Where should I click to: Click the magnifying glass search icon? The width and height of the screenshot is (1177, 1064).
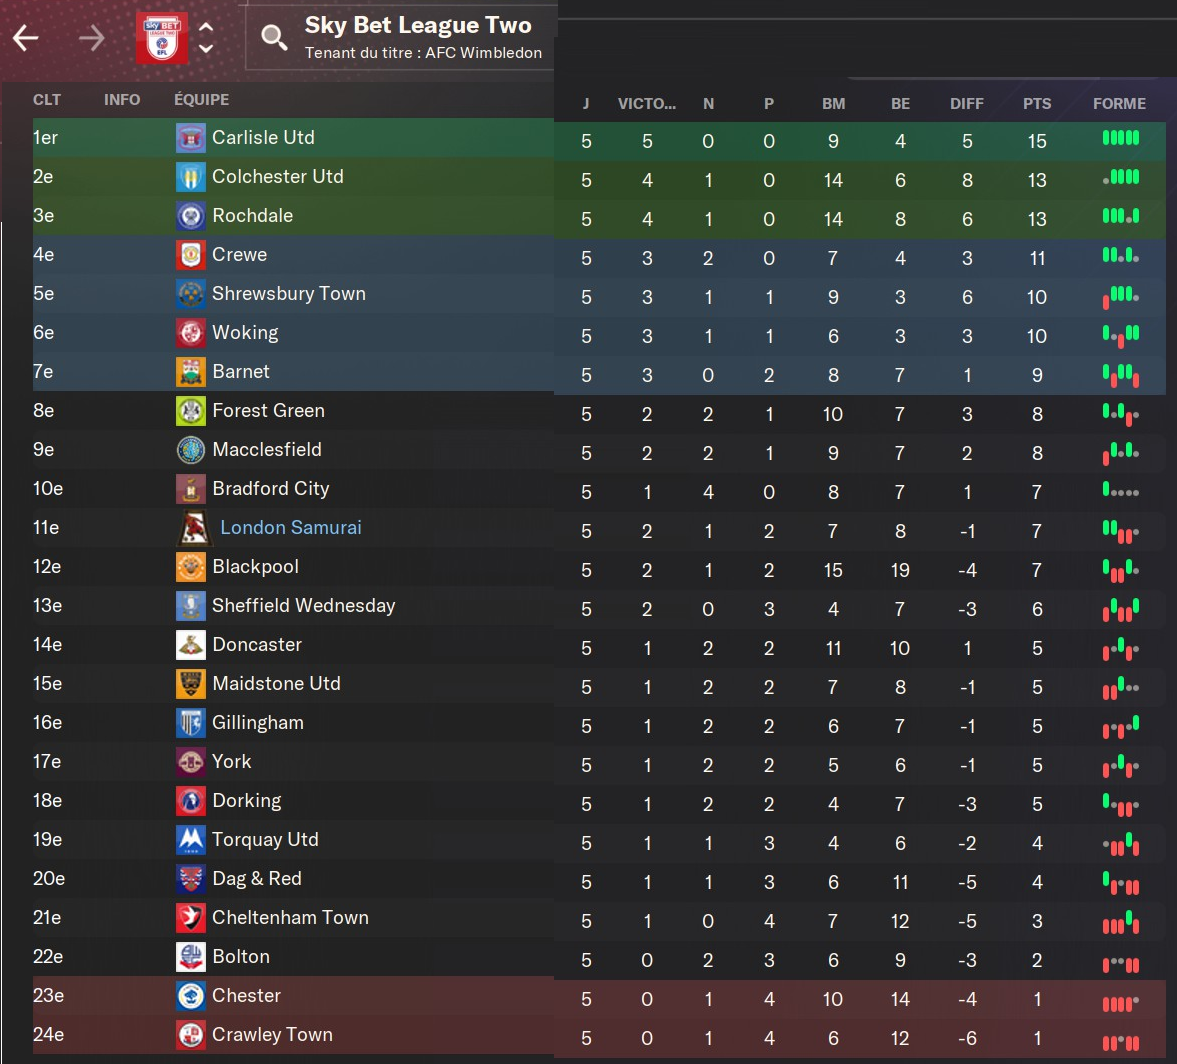[x=273, y=38]
